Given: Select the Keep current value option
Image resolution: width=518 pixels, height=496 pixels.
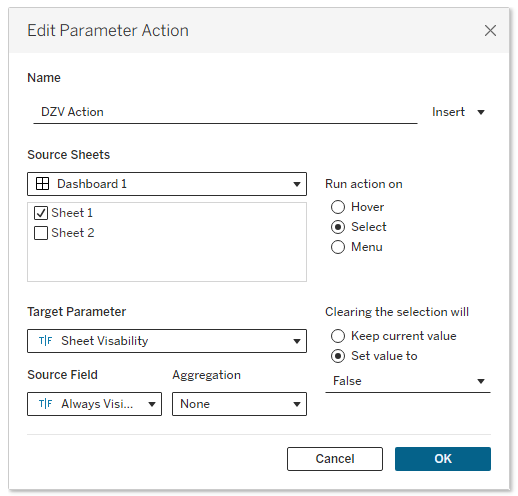Looking at the screenshot, I should [x=338, y=336].
